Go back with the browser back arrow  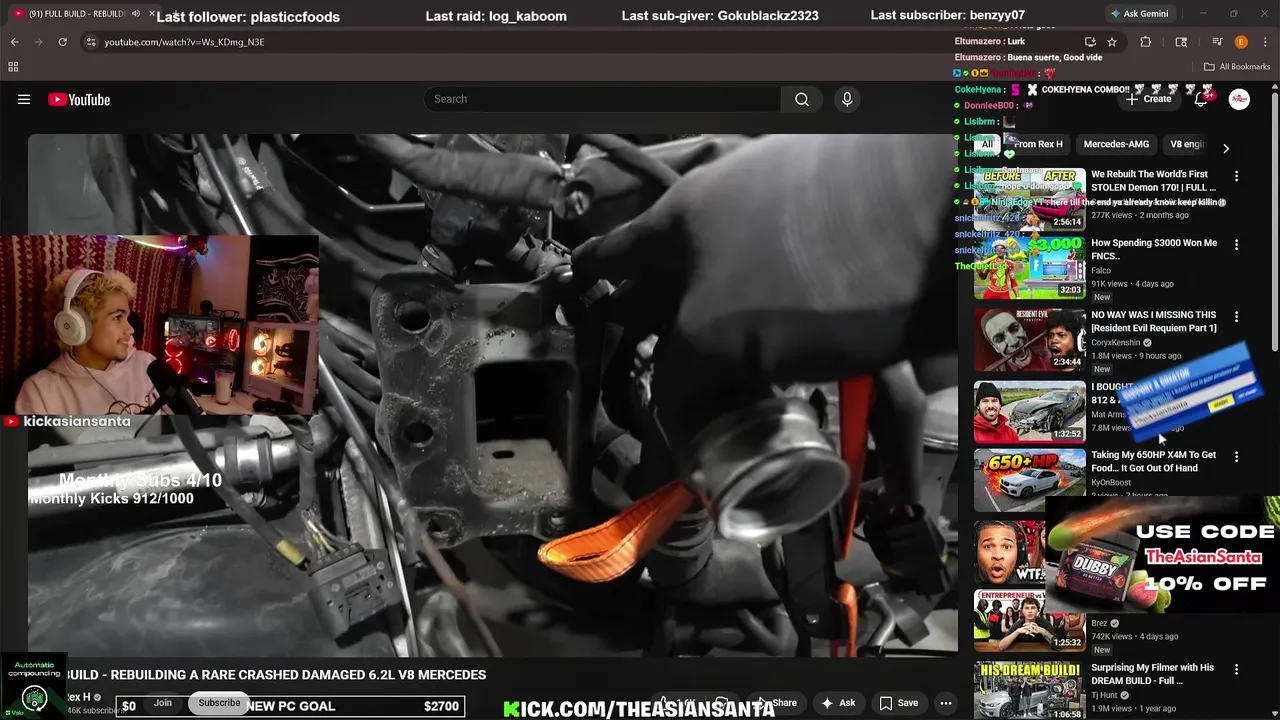pos(14,42)
